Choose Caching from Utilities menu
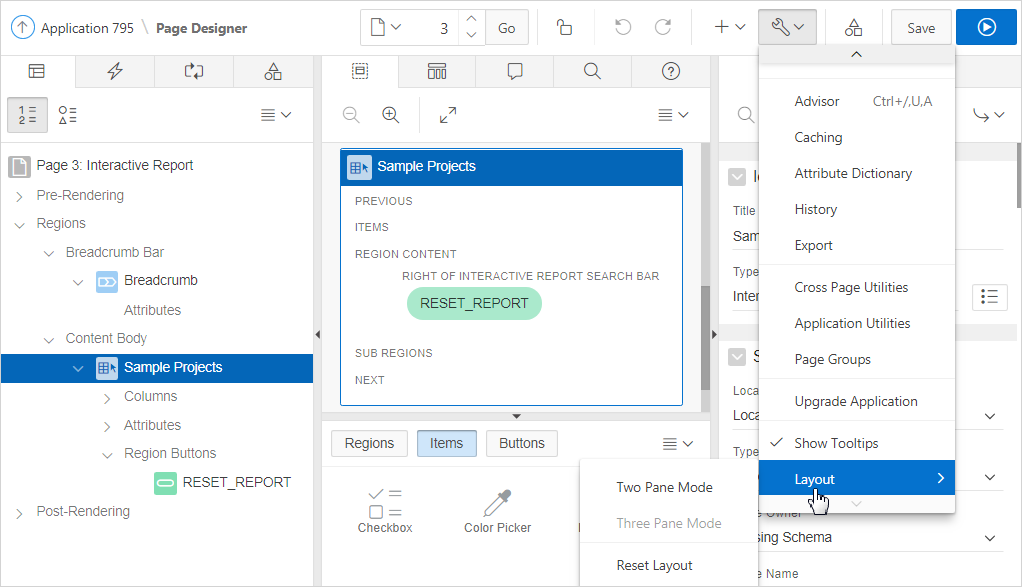The width and height of the screenshot is (1022, 587). [x=857, y=137]
